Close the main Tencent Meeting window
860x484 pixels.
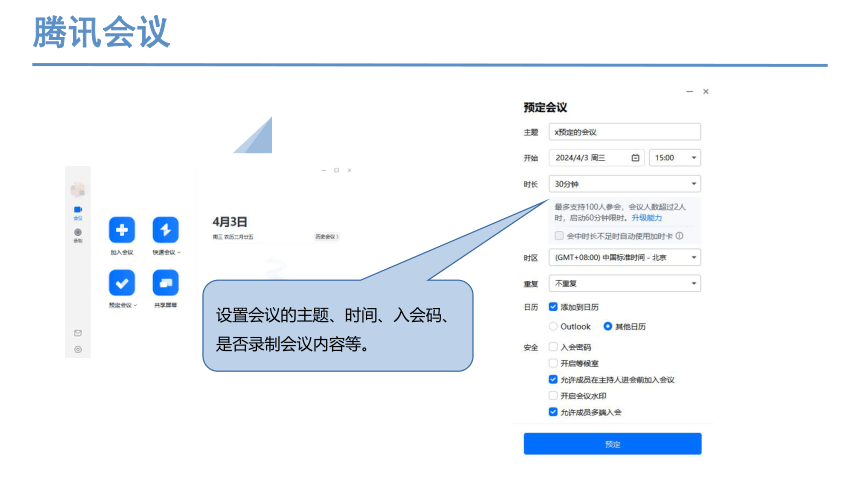pyautogui.click(x=349, y=170)
